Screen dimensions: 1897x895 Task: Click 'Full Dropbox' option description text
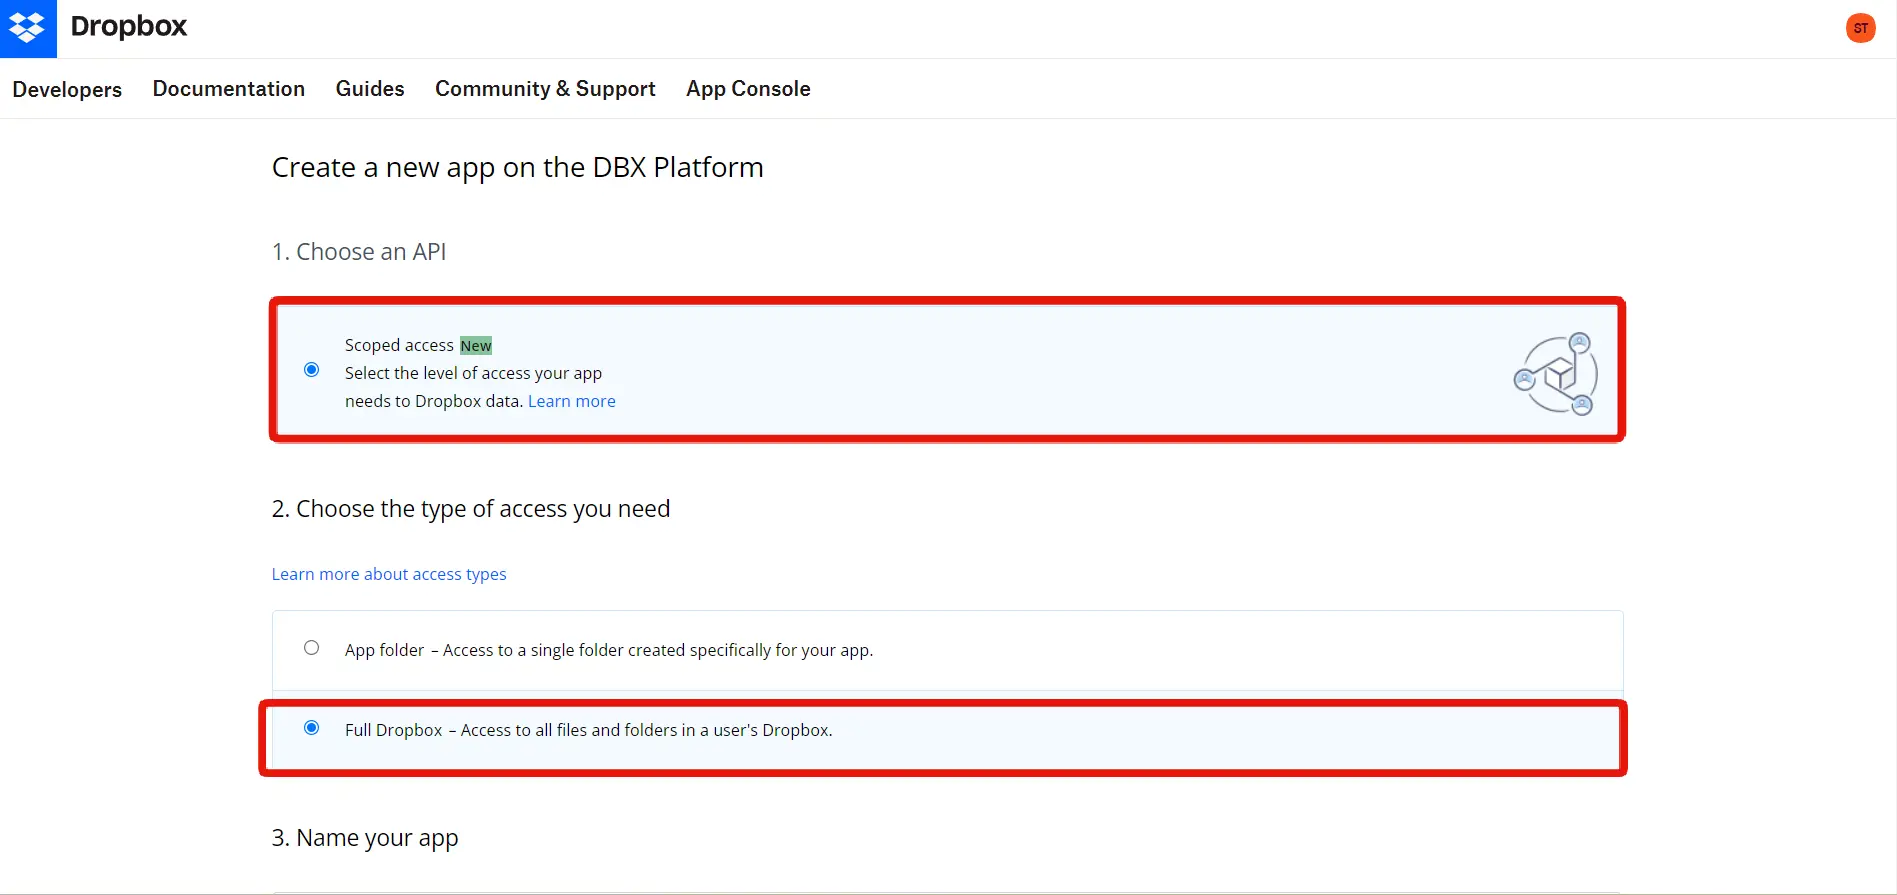589,730
